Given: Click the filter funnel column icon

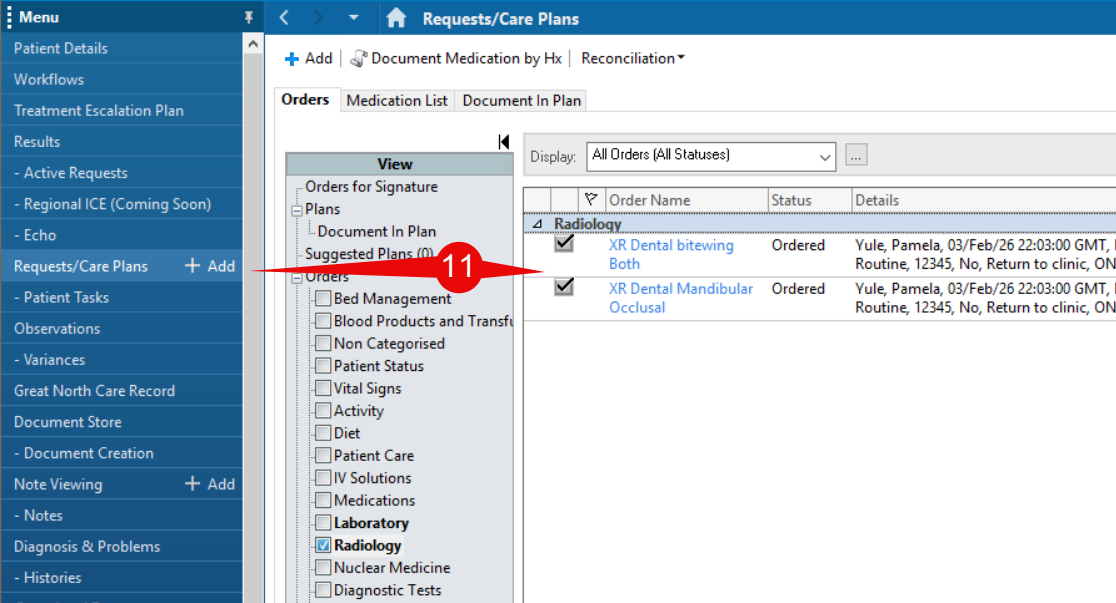Looking at the screenshot, I should [590, 200].
